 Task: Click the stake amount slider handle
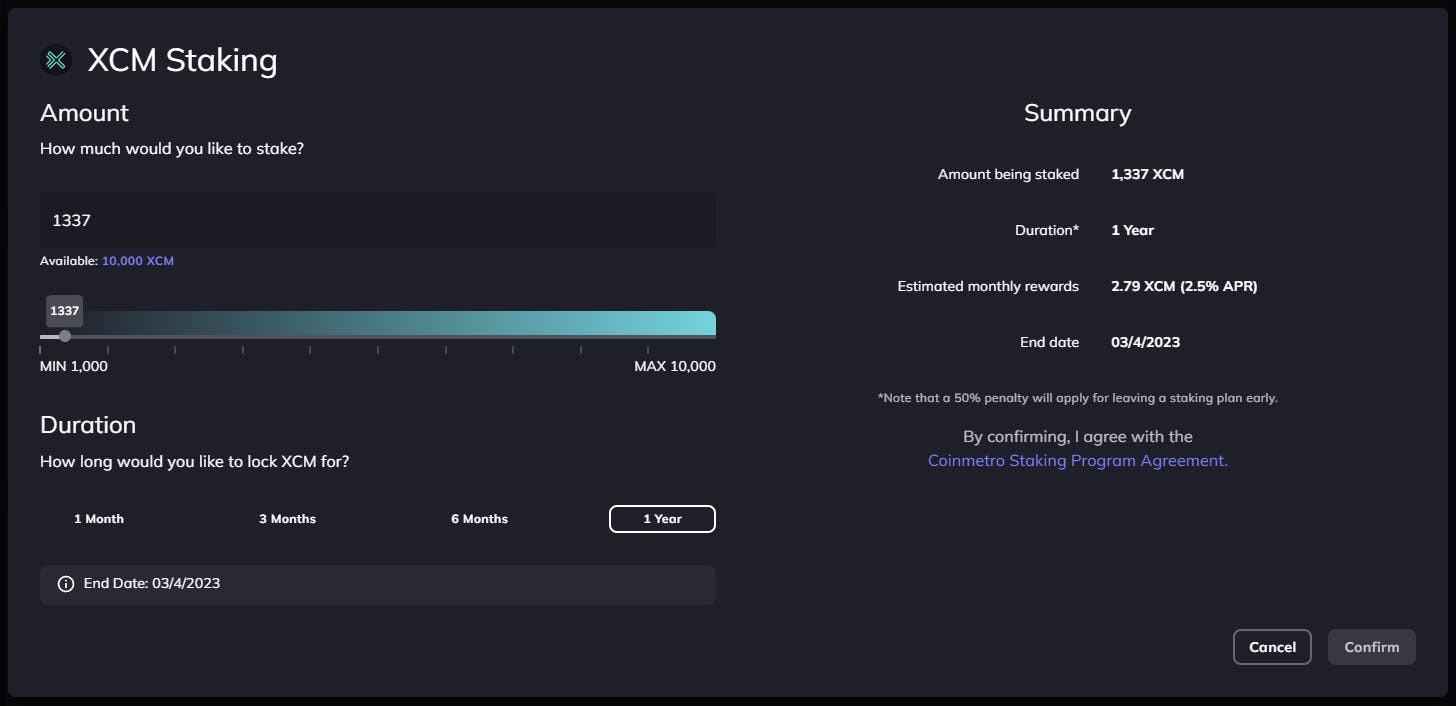[x=65, y=336]
